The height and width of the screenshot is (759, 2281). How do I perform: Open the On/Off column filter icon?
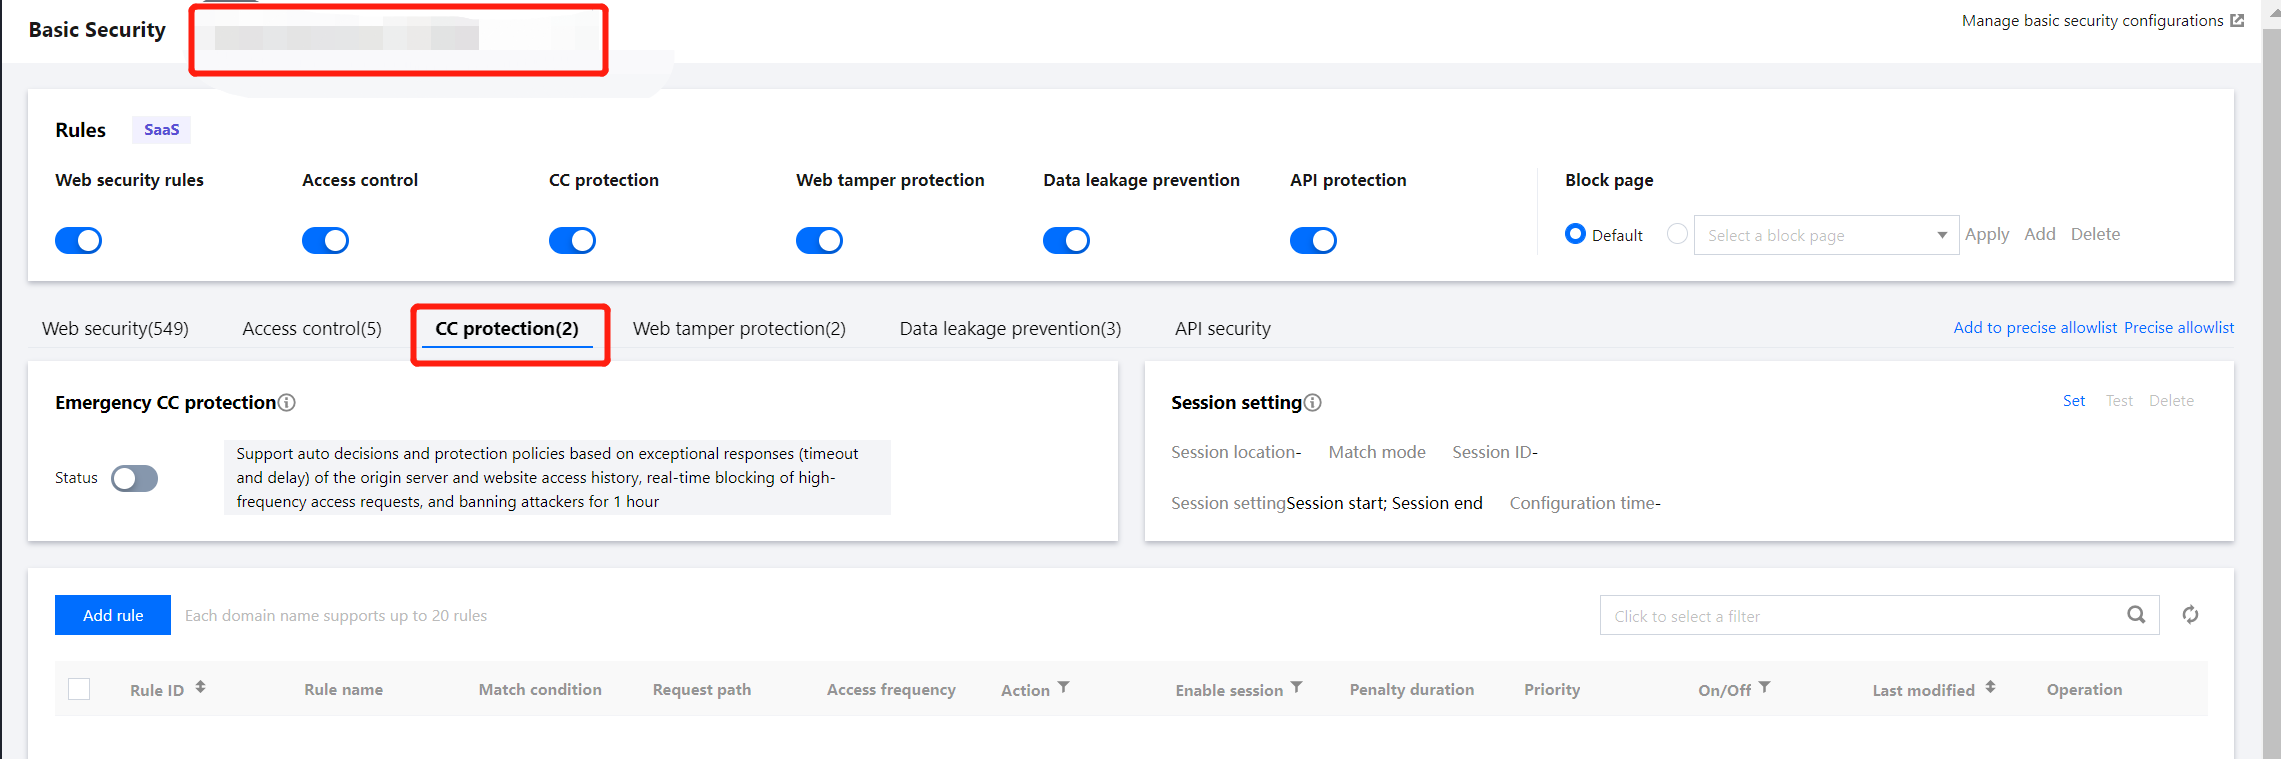[1765, 687]
